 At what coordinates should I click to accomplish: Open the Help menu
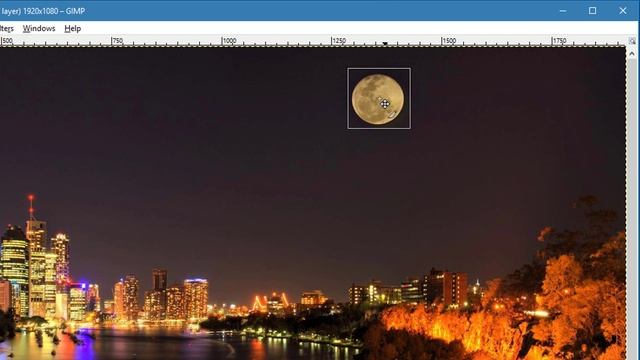pyautogui.click(x=73, y=29)
